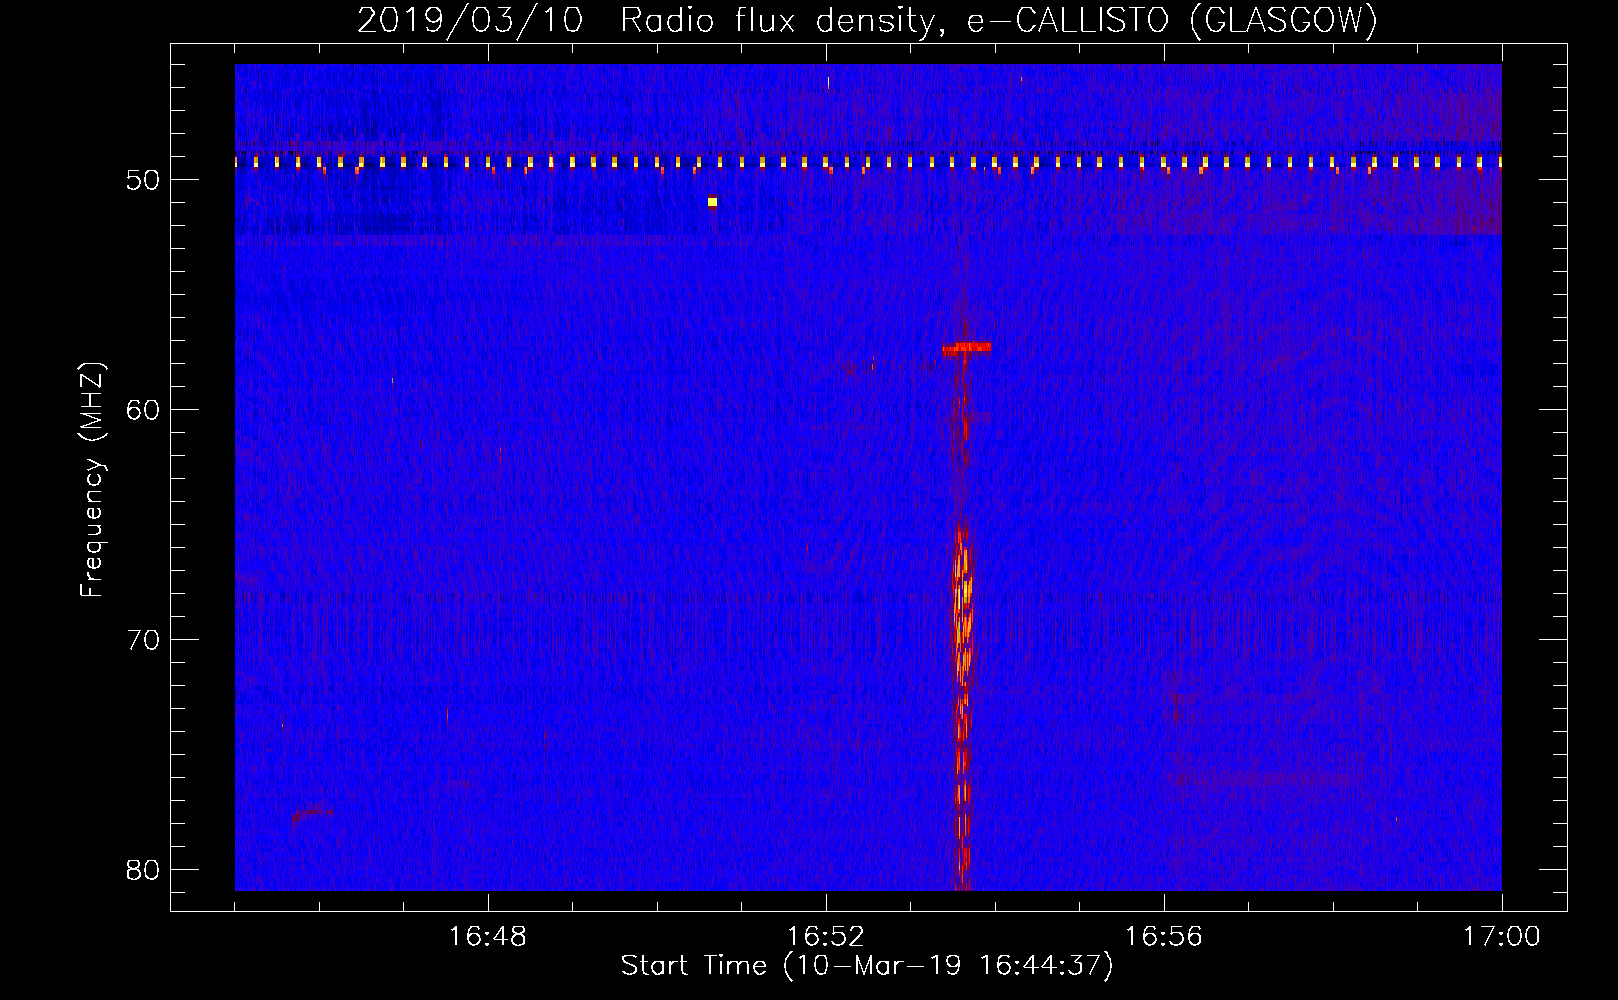Click the red horizontal bar near 57 MHz
1618x1000 pixels.
click(966, 348)
